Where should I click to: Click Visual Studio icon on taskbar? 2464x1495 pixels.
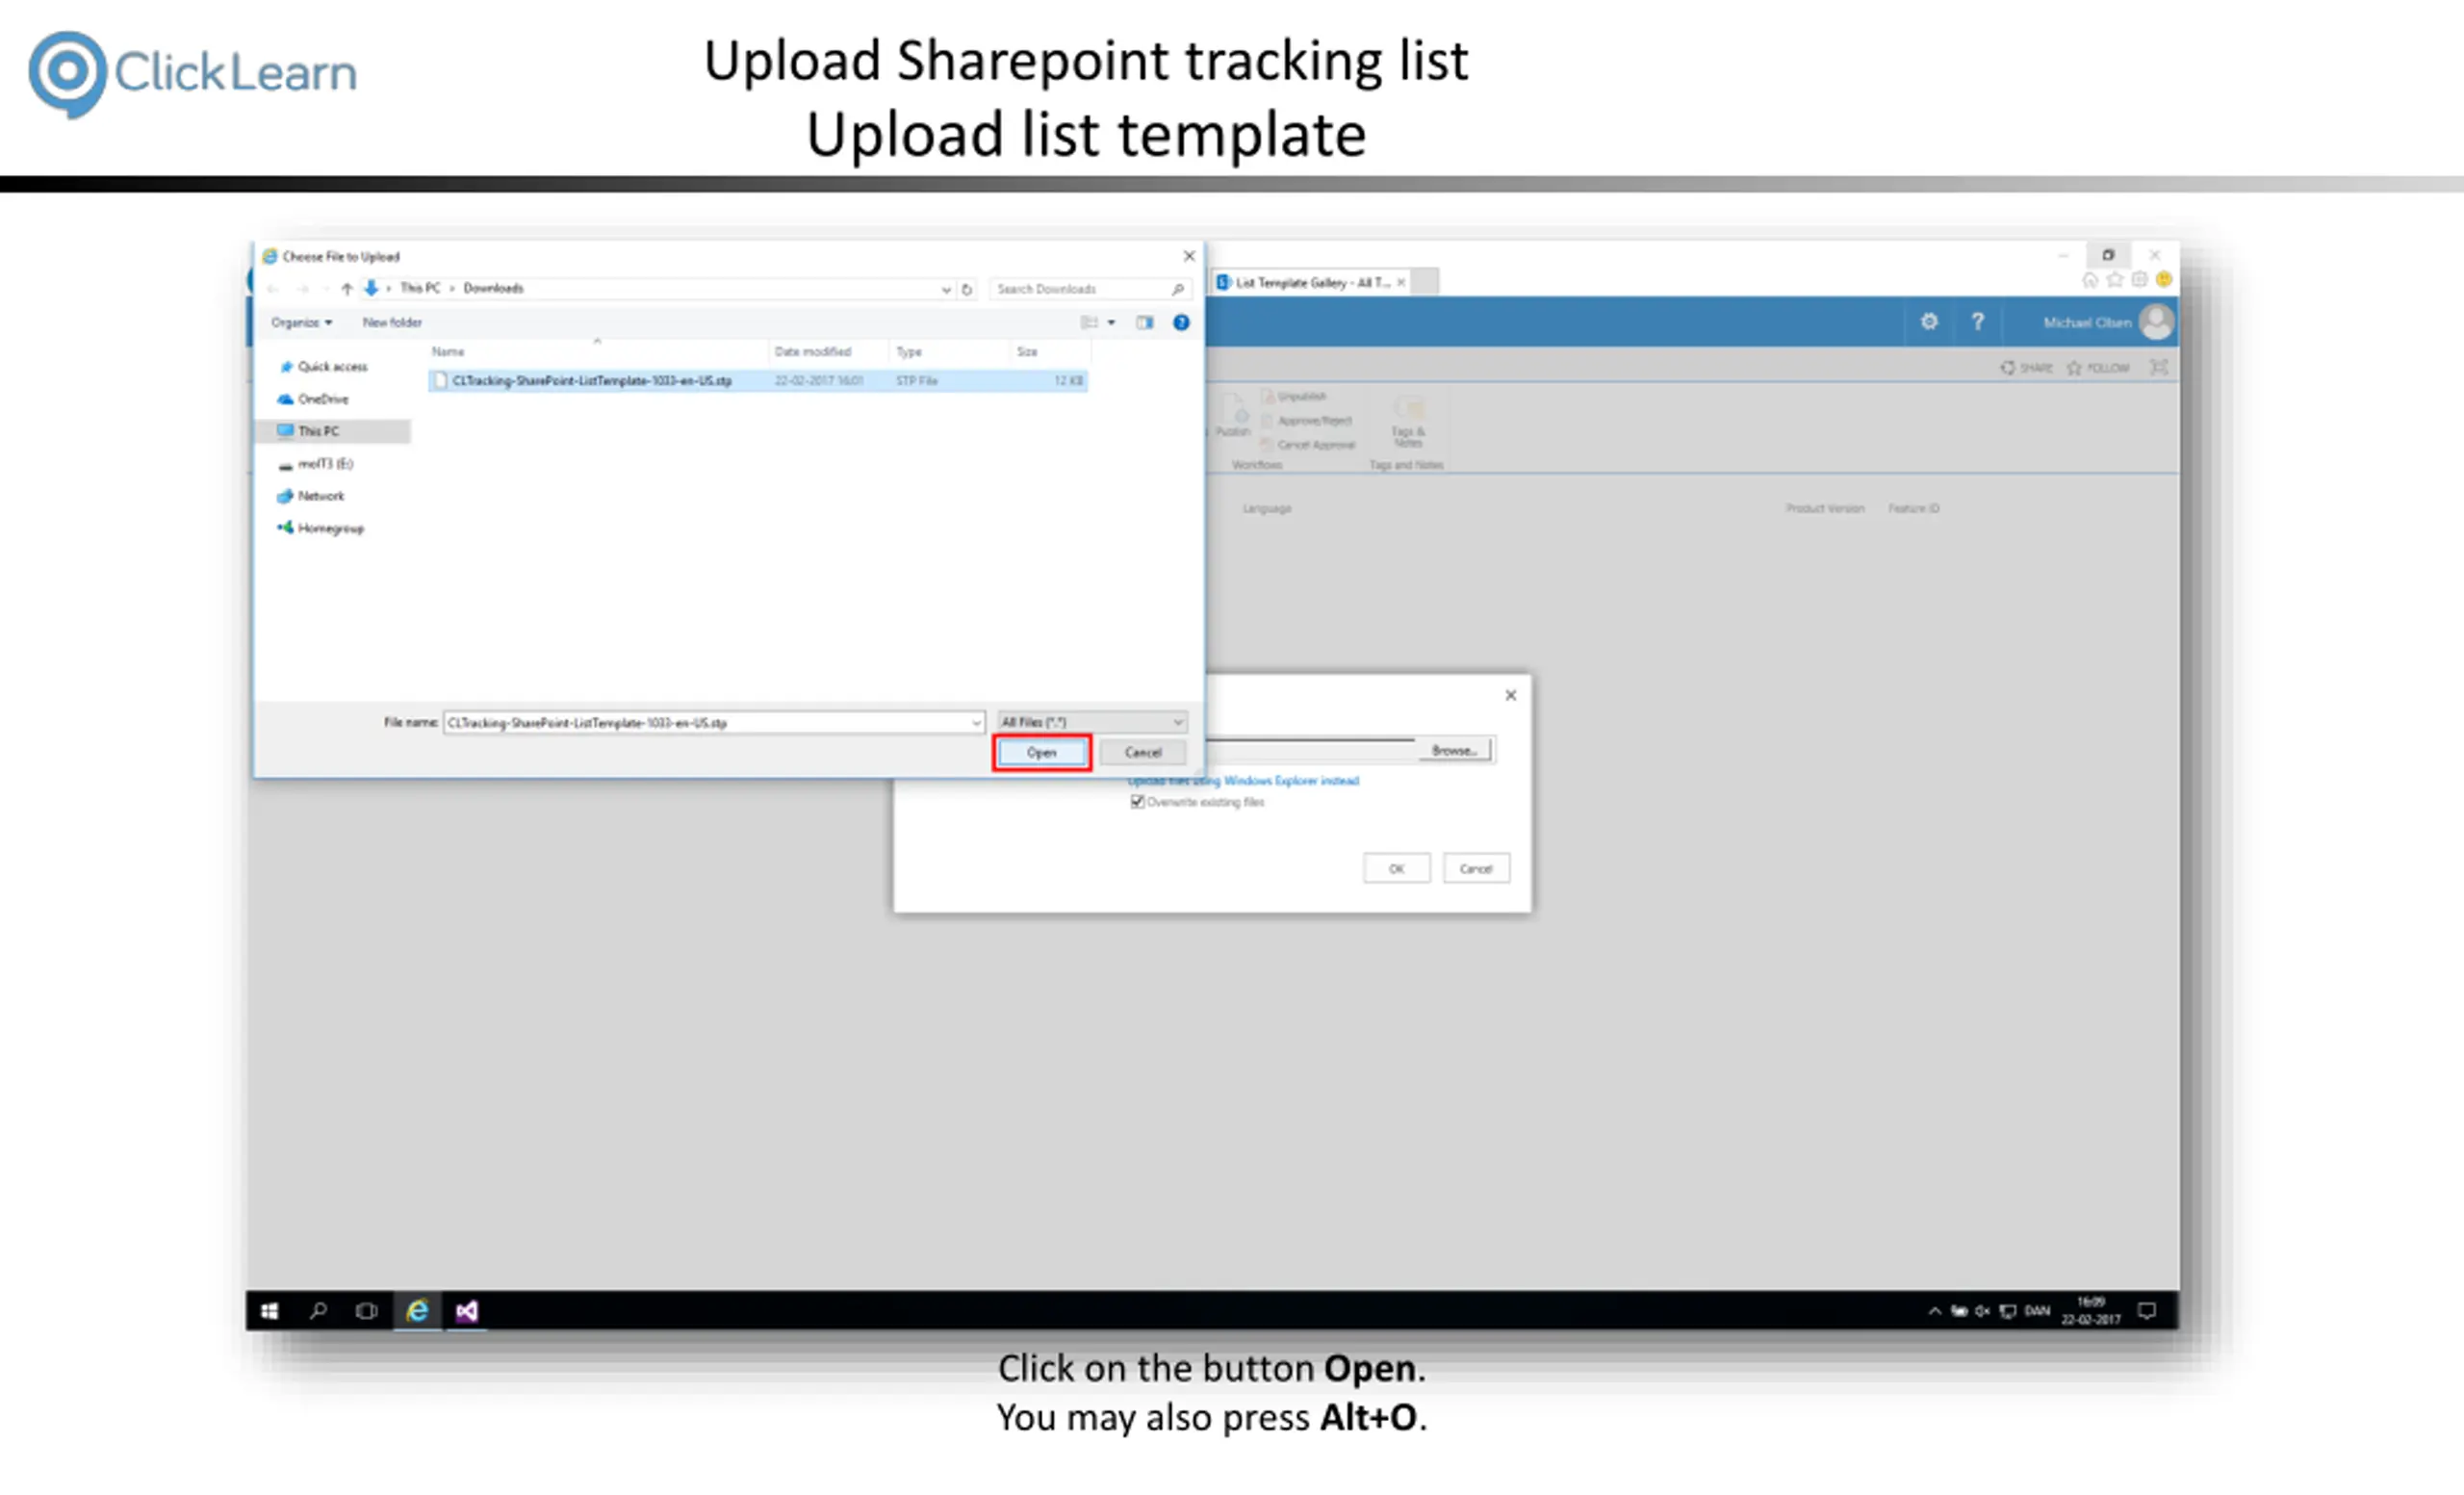click(466, 1311)
